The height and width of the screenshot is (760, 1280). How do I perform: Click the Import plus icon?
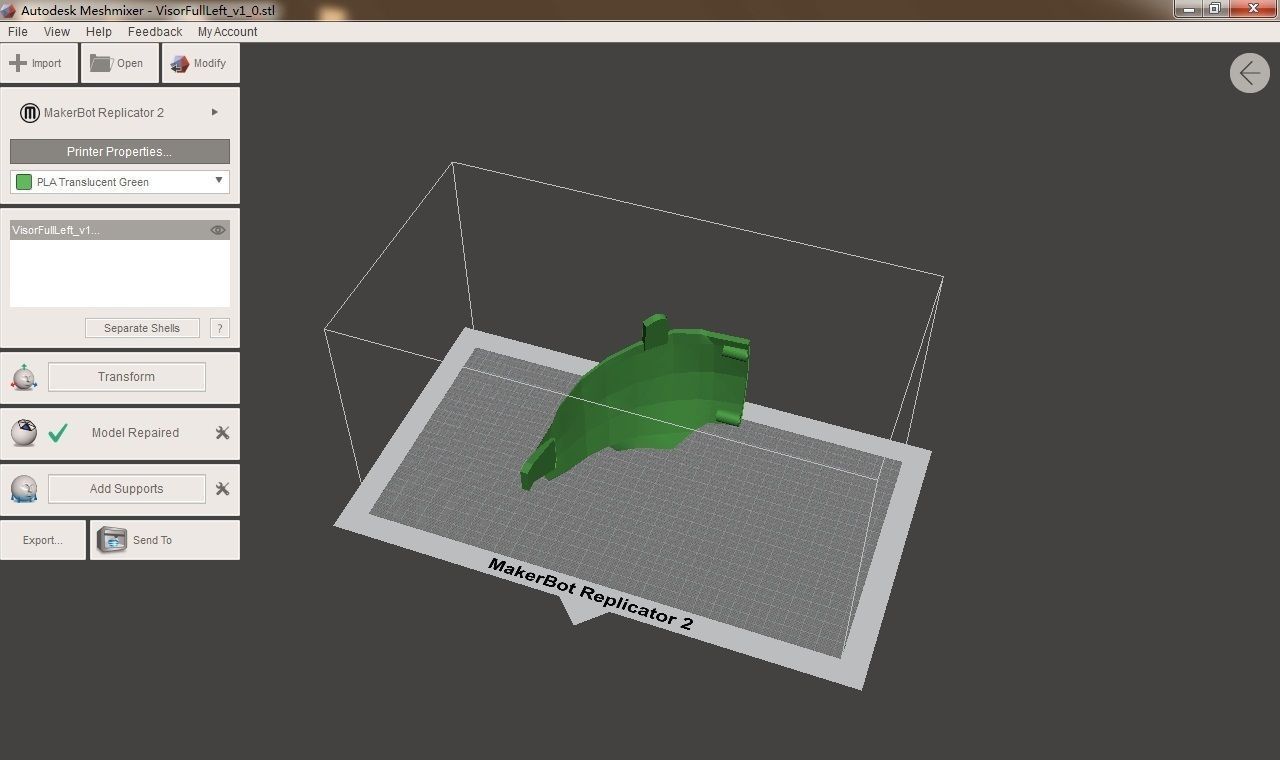click(17, 63)
